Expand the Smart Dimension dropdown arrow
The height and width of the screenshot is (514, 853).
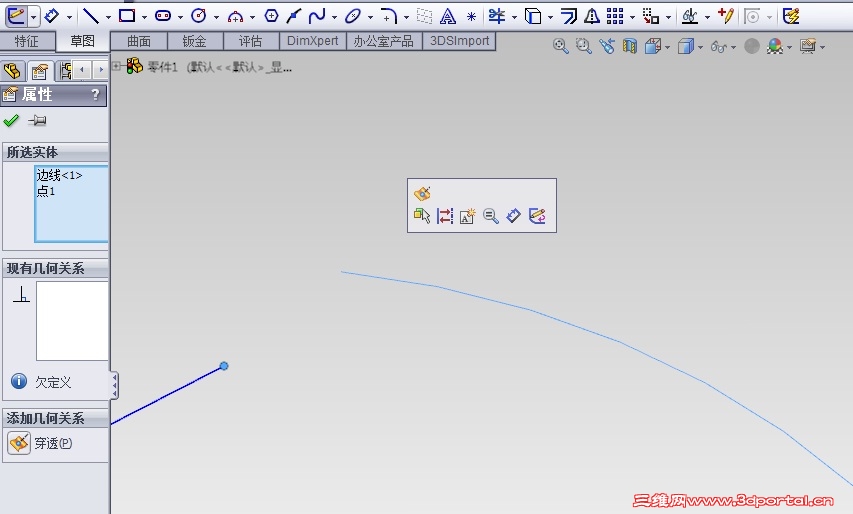[x=70, y=17]
